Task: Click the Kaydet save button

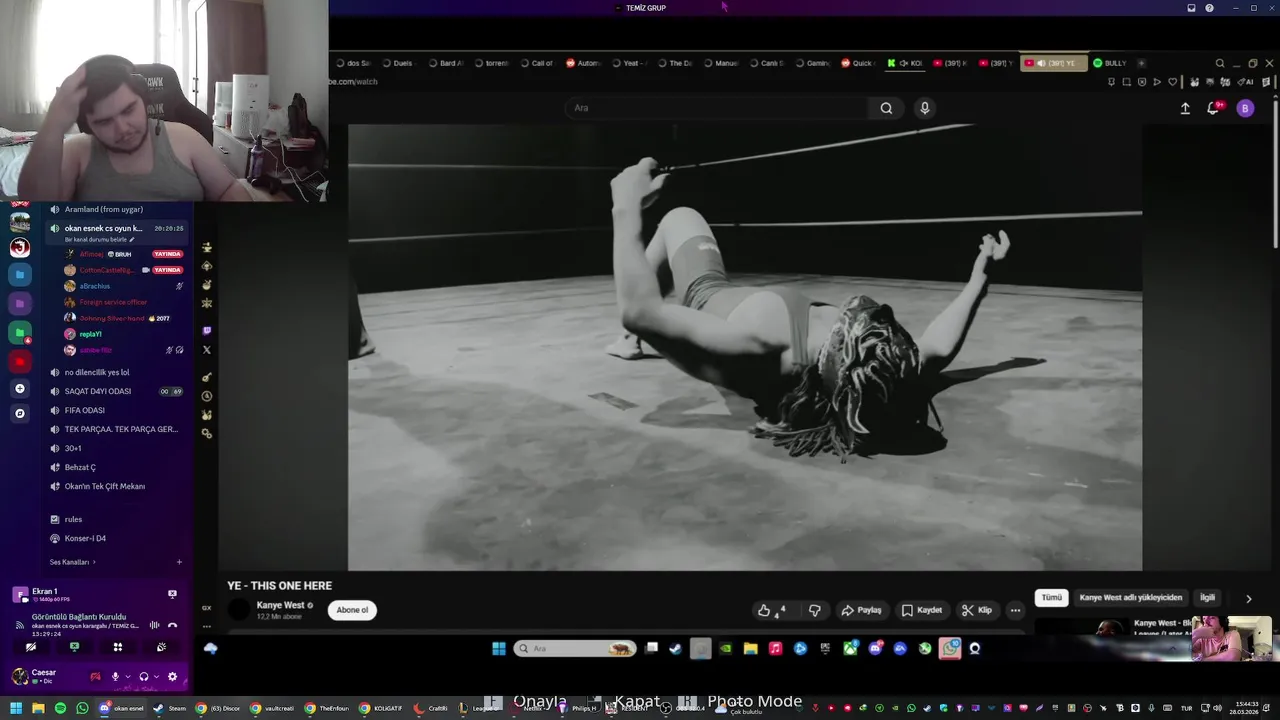Action: click(x=922, y=610)
